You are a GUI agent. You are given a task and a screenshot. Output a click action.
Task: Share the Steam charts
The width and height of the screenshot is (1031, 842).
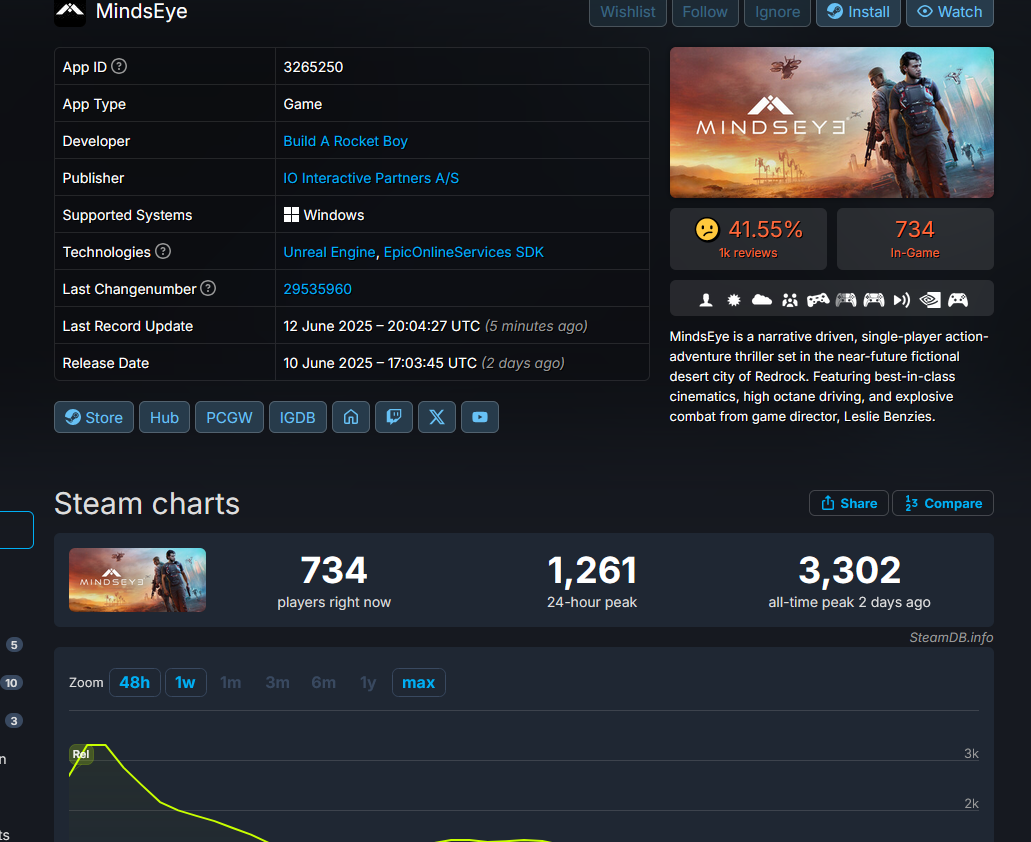pyautogui.click(x=849, y=503)
